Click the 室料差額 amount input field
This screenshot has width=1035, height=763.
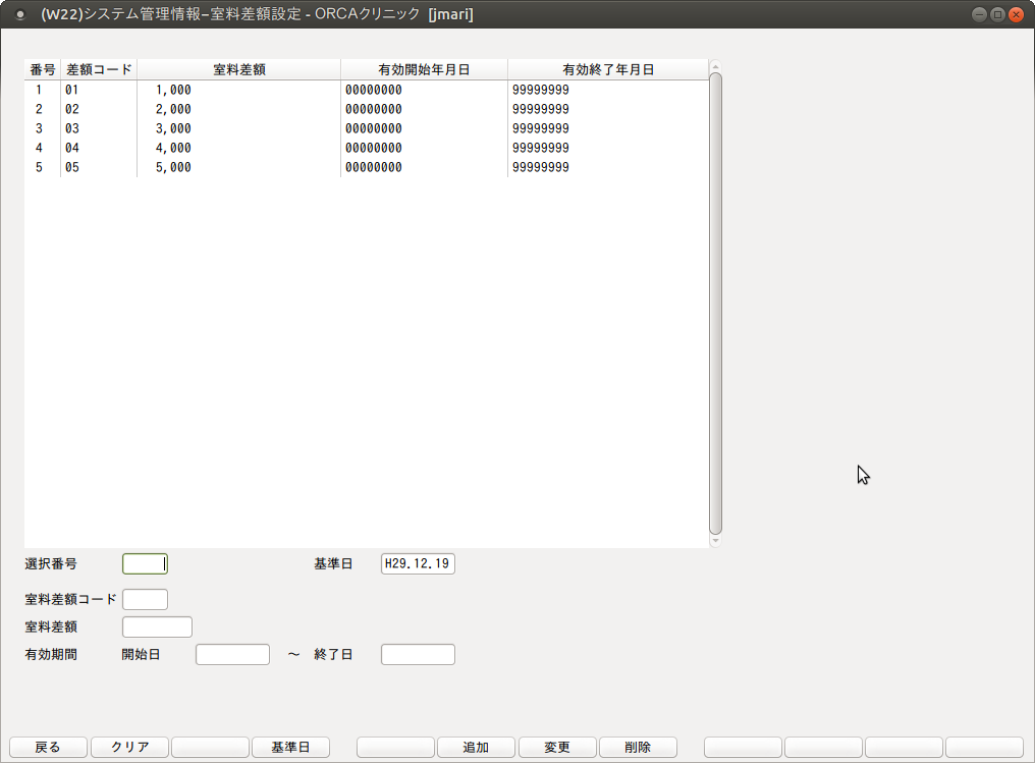[157, 627]
